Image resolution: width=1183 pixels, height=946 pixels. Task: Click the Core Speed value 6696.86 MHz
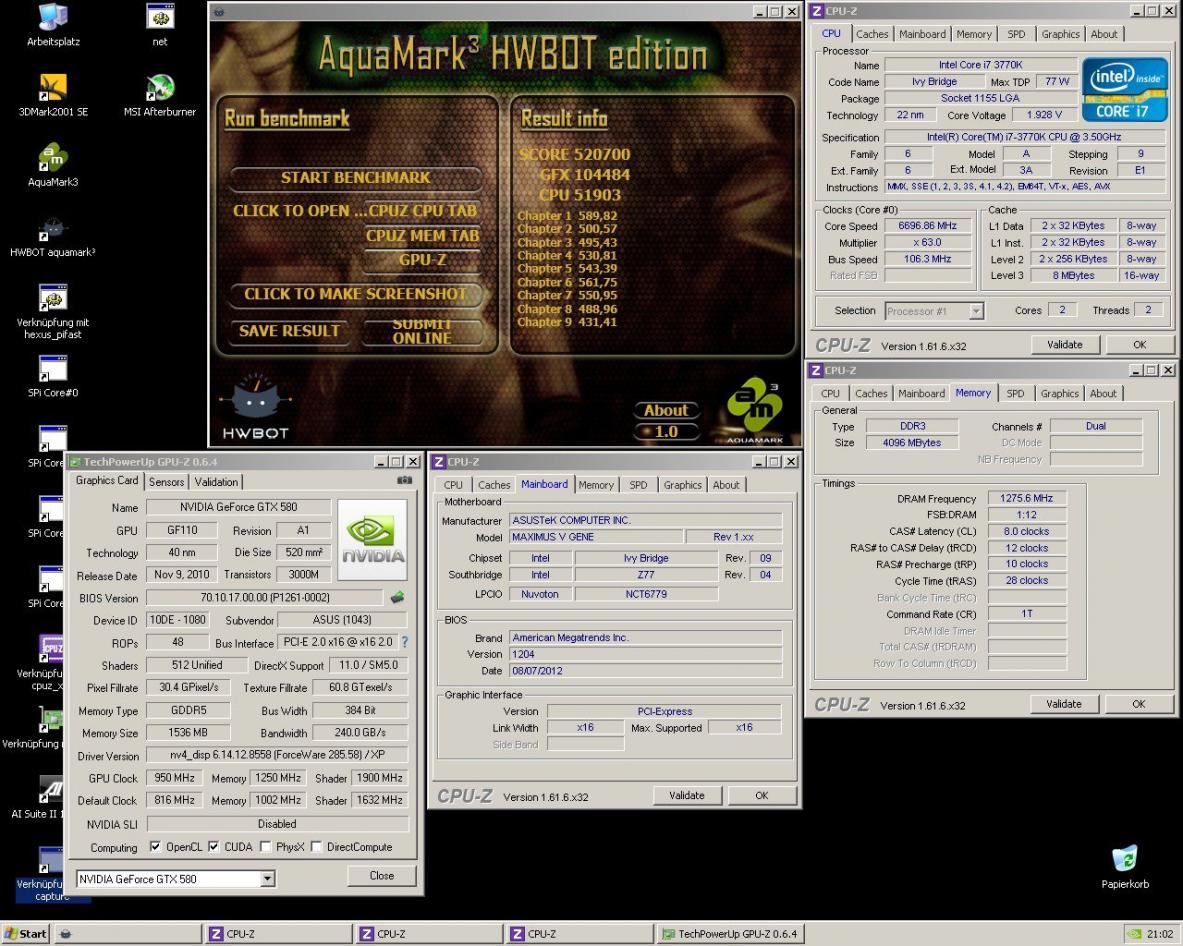point(927,226)
